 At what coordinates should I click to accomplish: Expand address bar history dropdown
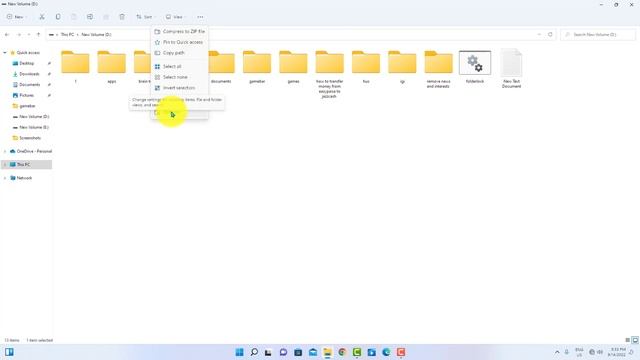click(539, 35)
